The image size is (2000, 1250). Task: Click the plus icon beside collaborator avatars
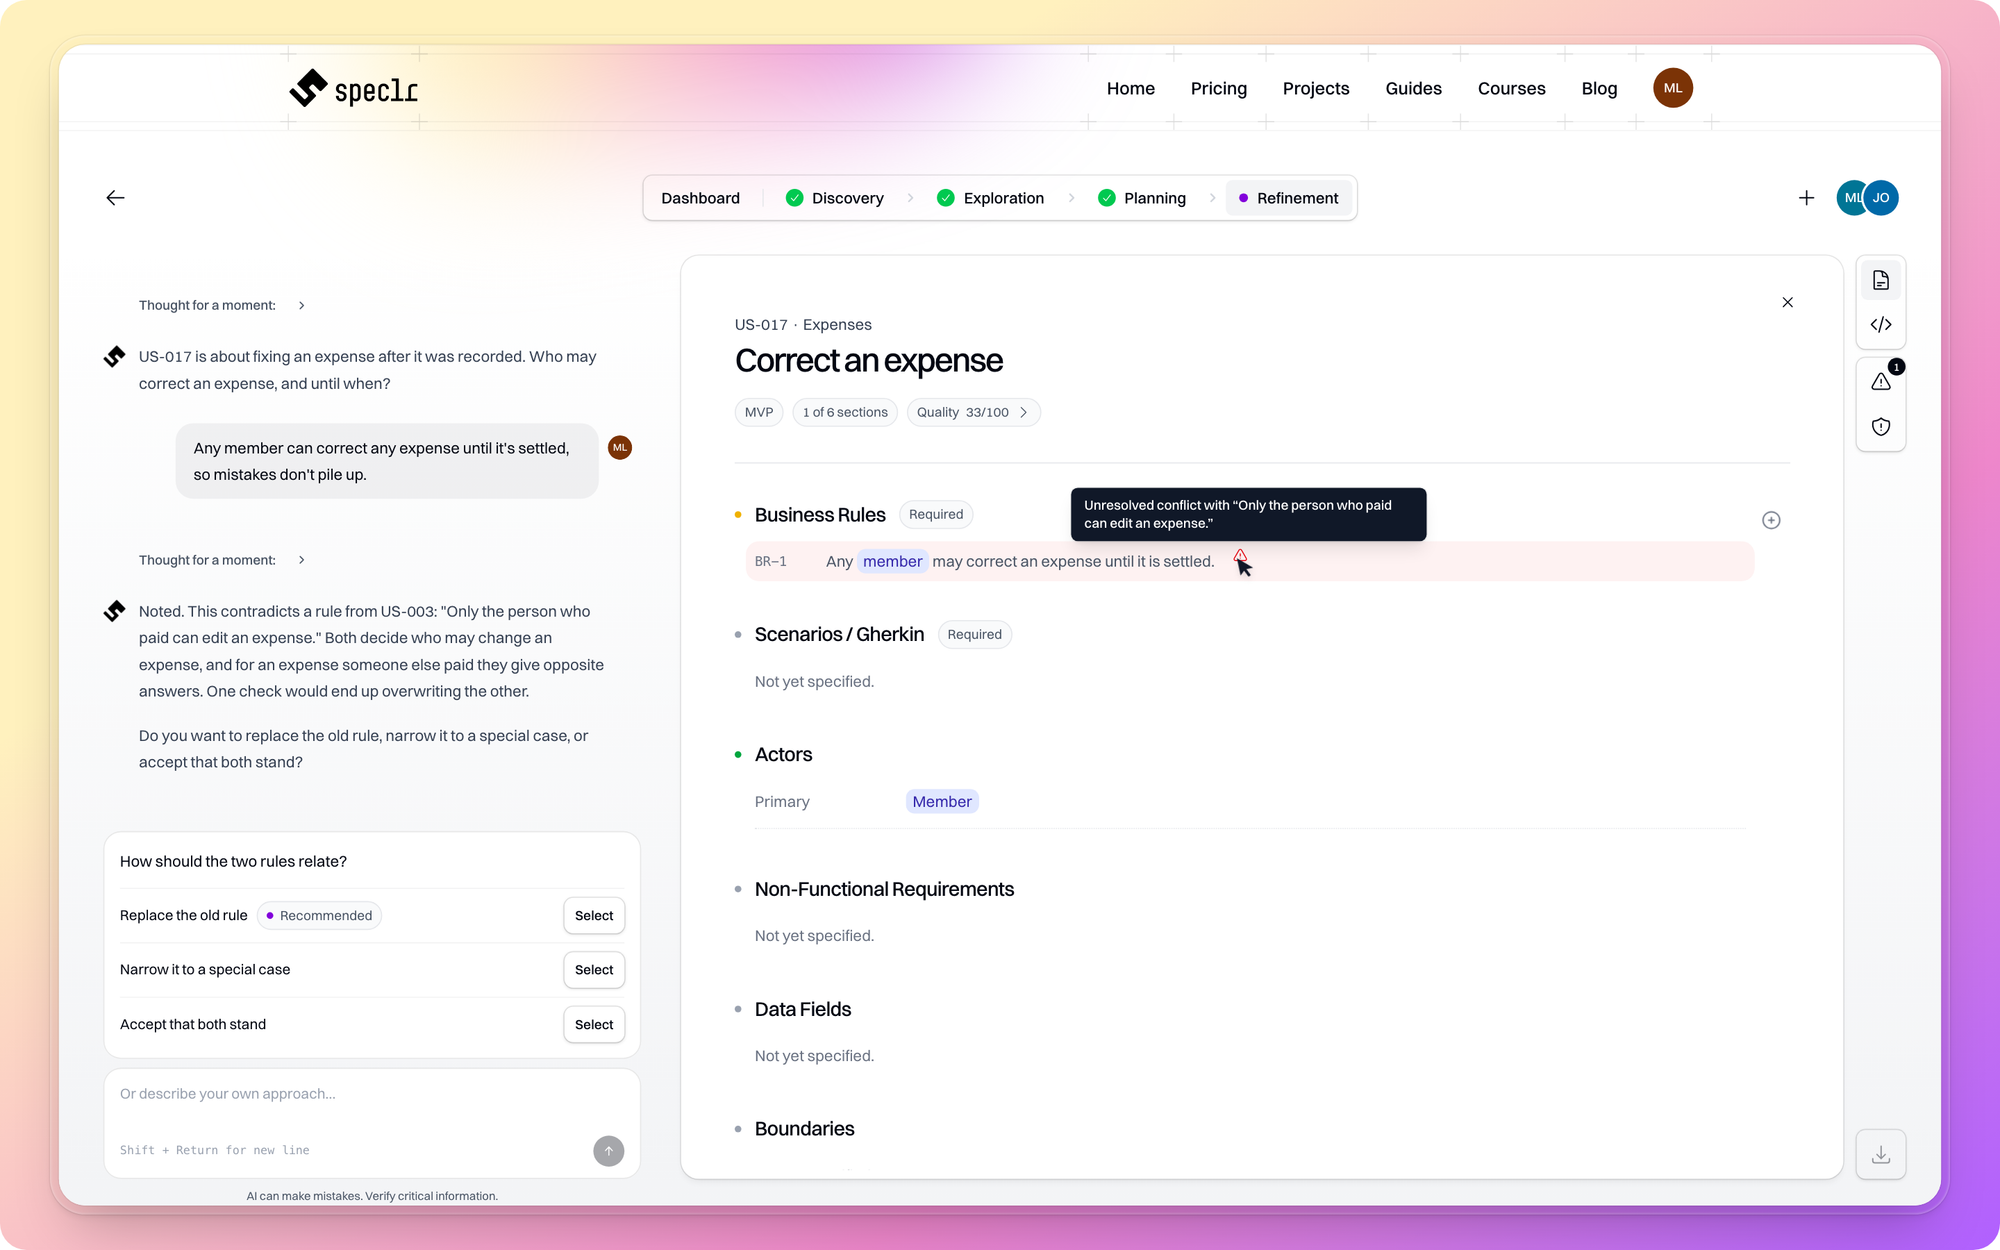click(1806, 198)
